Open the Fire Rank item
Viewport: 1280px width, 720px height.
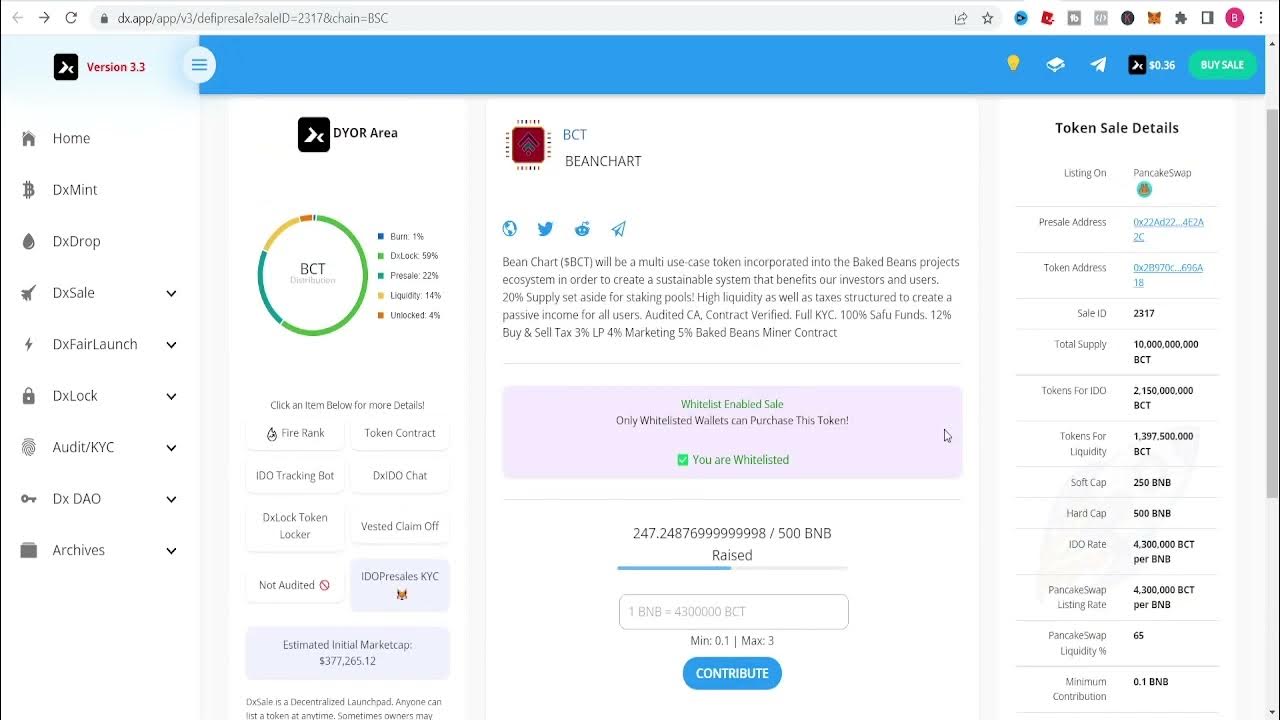pos(295,433)
